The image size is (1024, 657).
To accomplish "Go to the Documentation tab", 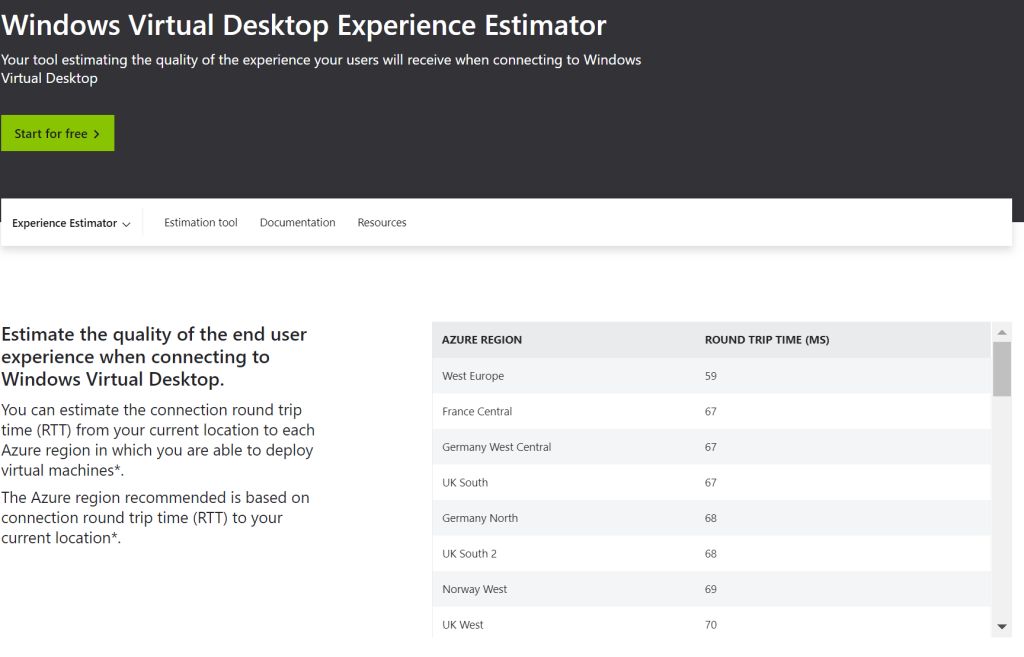I will pos(297,223).
